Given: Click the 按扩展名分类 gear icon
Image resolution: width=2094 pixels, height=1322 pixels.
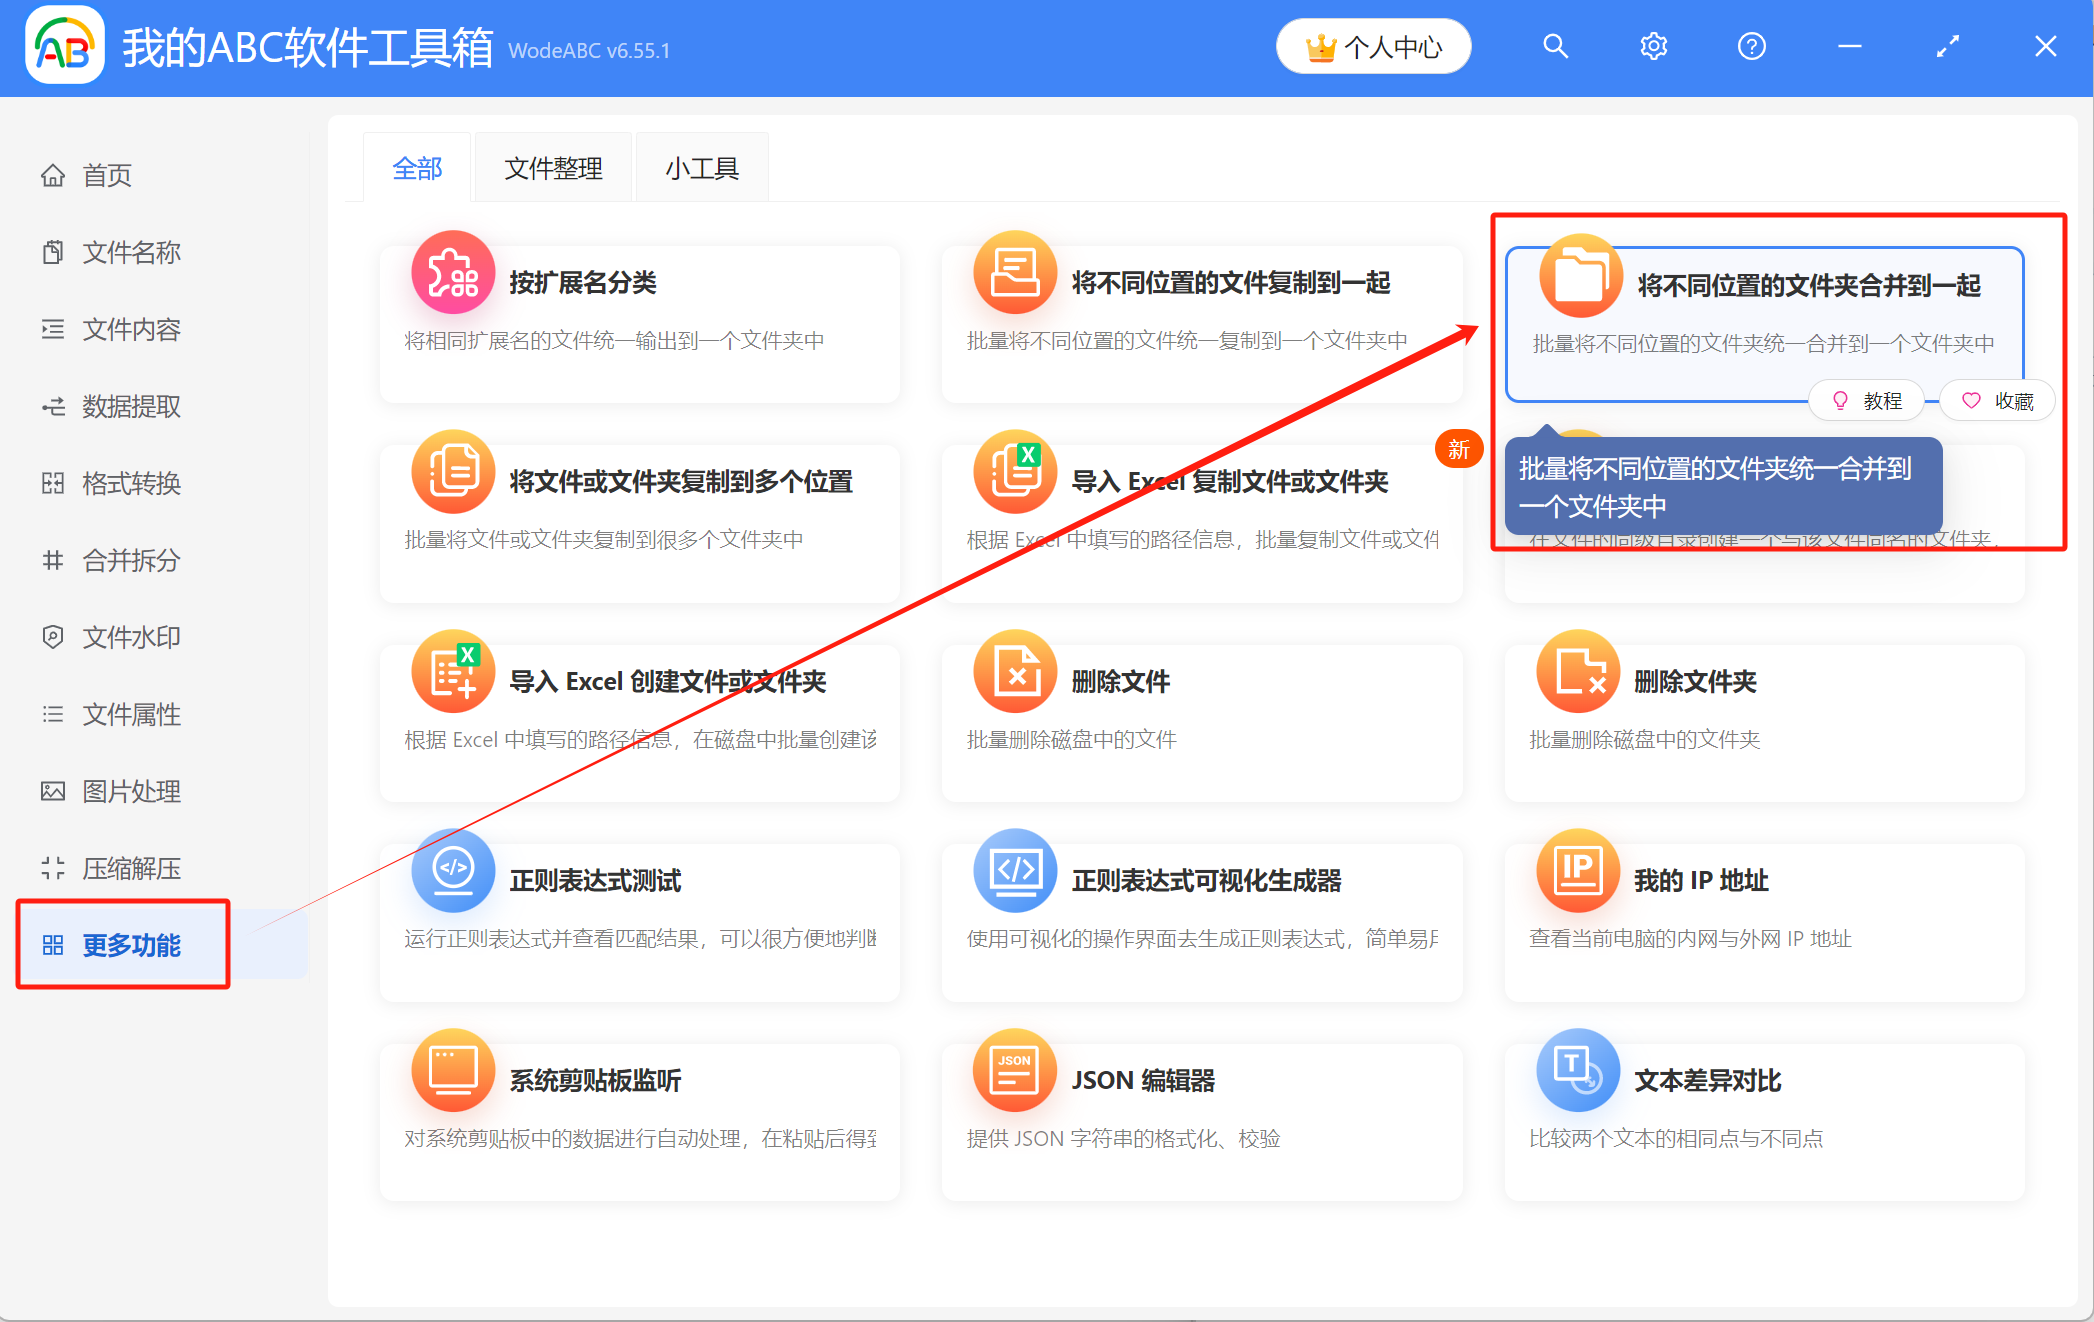Looking at the screenshot, I should tap(452, 271).
